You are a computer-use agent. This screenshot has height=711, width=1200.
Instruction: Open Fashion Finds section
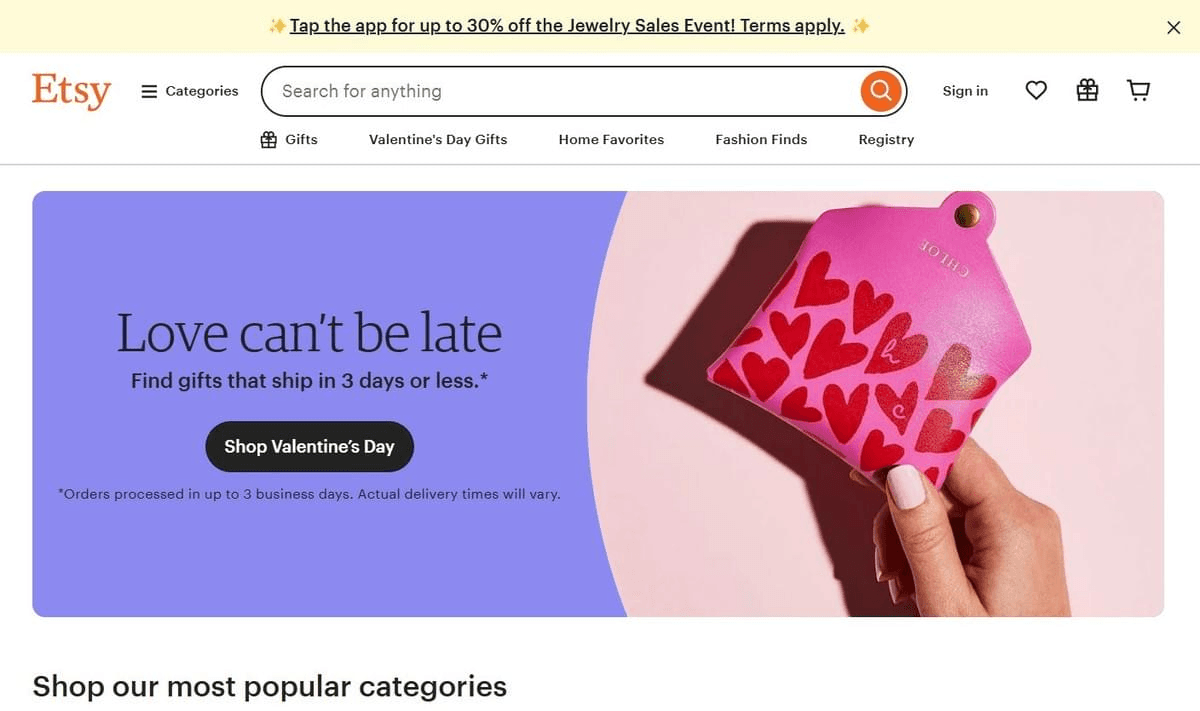[761, 140]
